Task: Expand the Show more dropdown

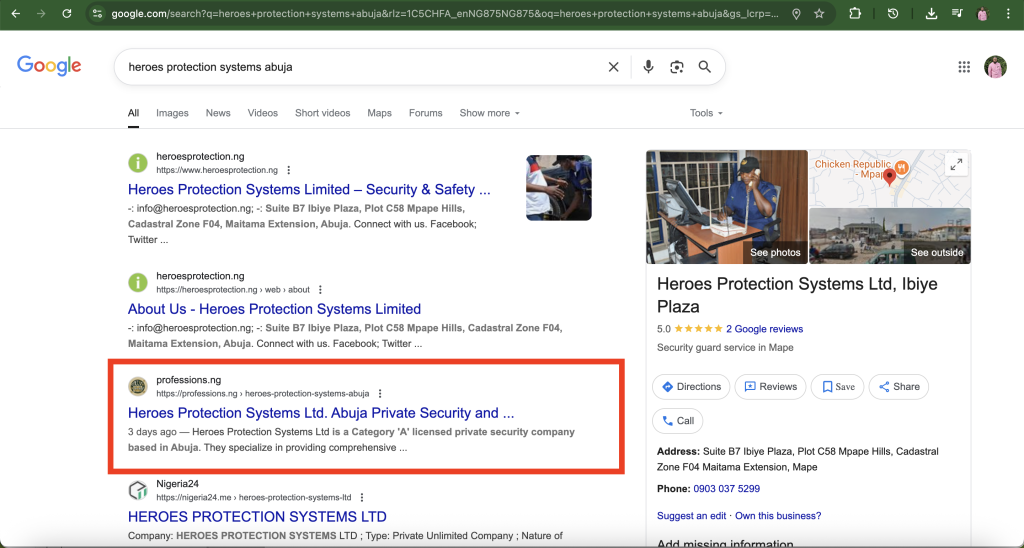Action: [x=490, y=113]
